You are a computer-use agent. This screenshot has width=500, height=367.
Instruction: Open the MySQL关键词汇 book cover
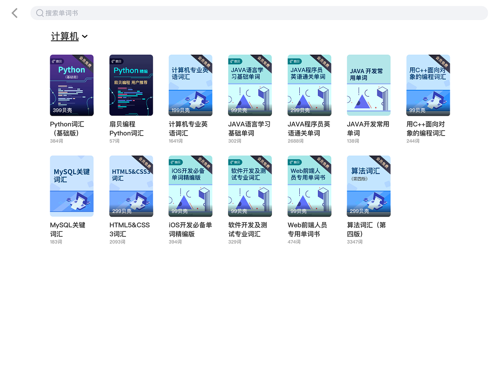[x=72, y=186]
